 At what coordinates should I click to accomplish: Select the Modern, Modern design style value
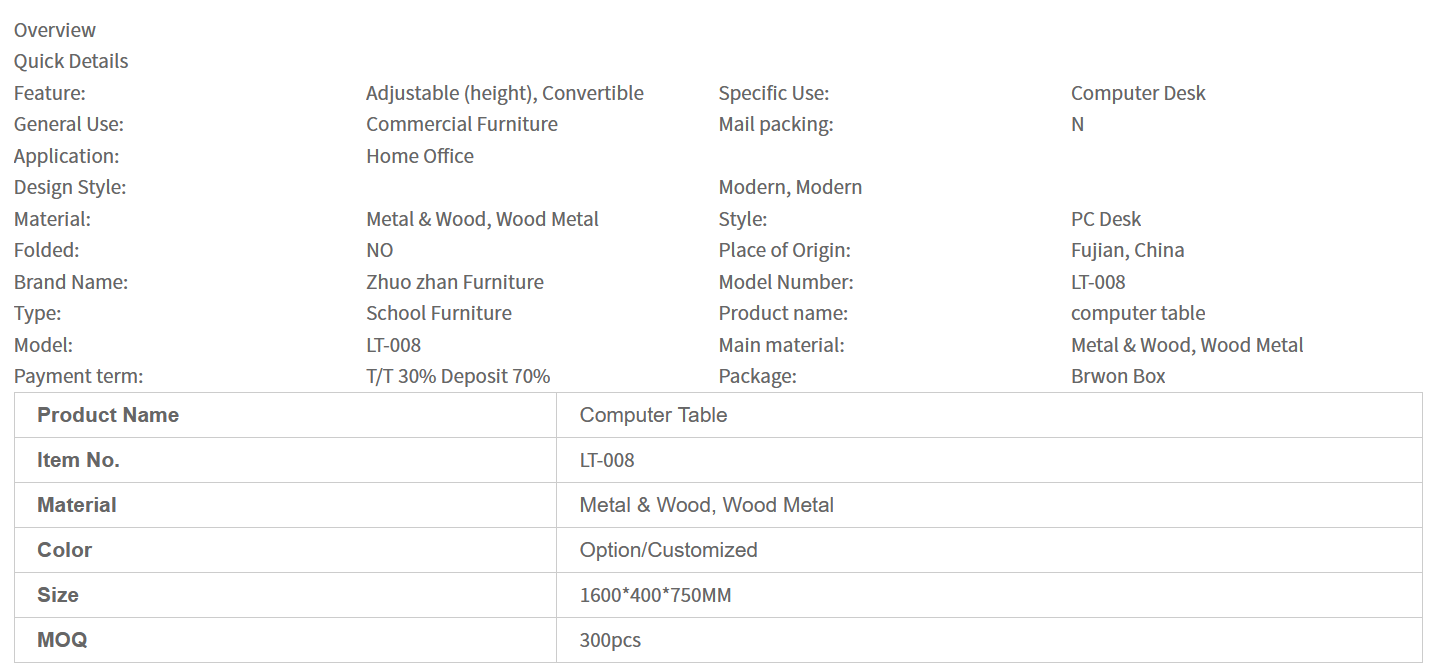[790, 187]
